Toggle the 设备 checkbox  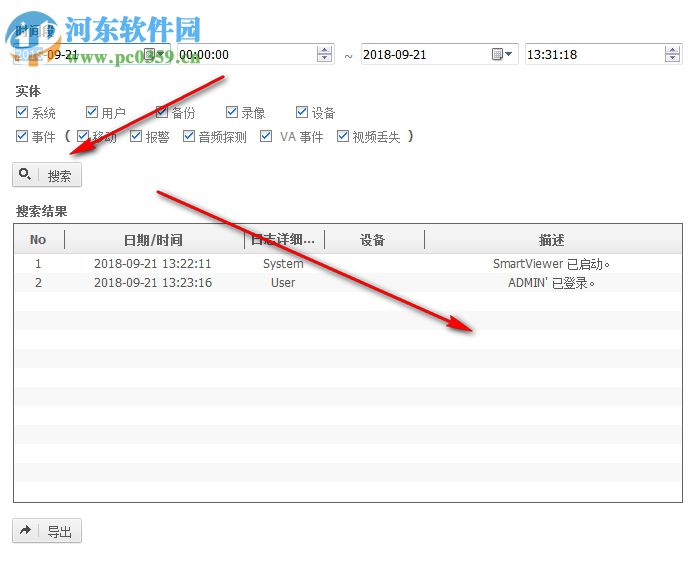tap(302, 112)
